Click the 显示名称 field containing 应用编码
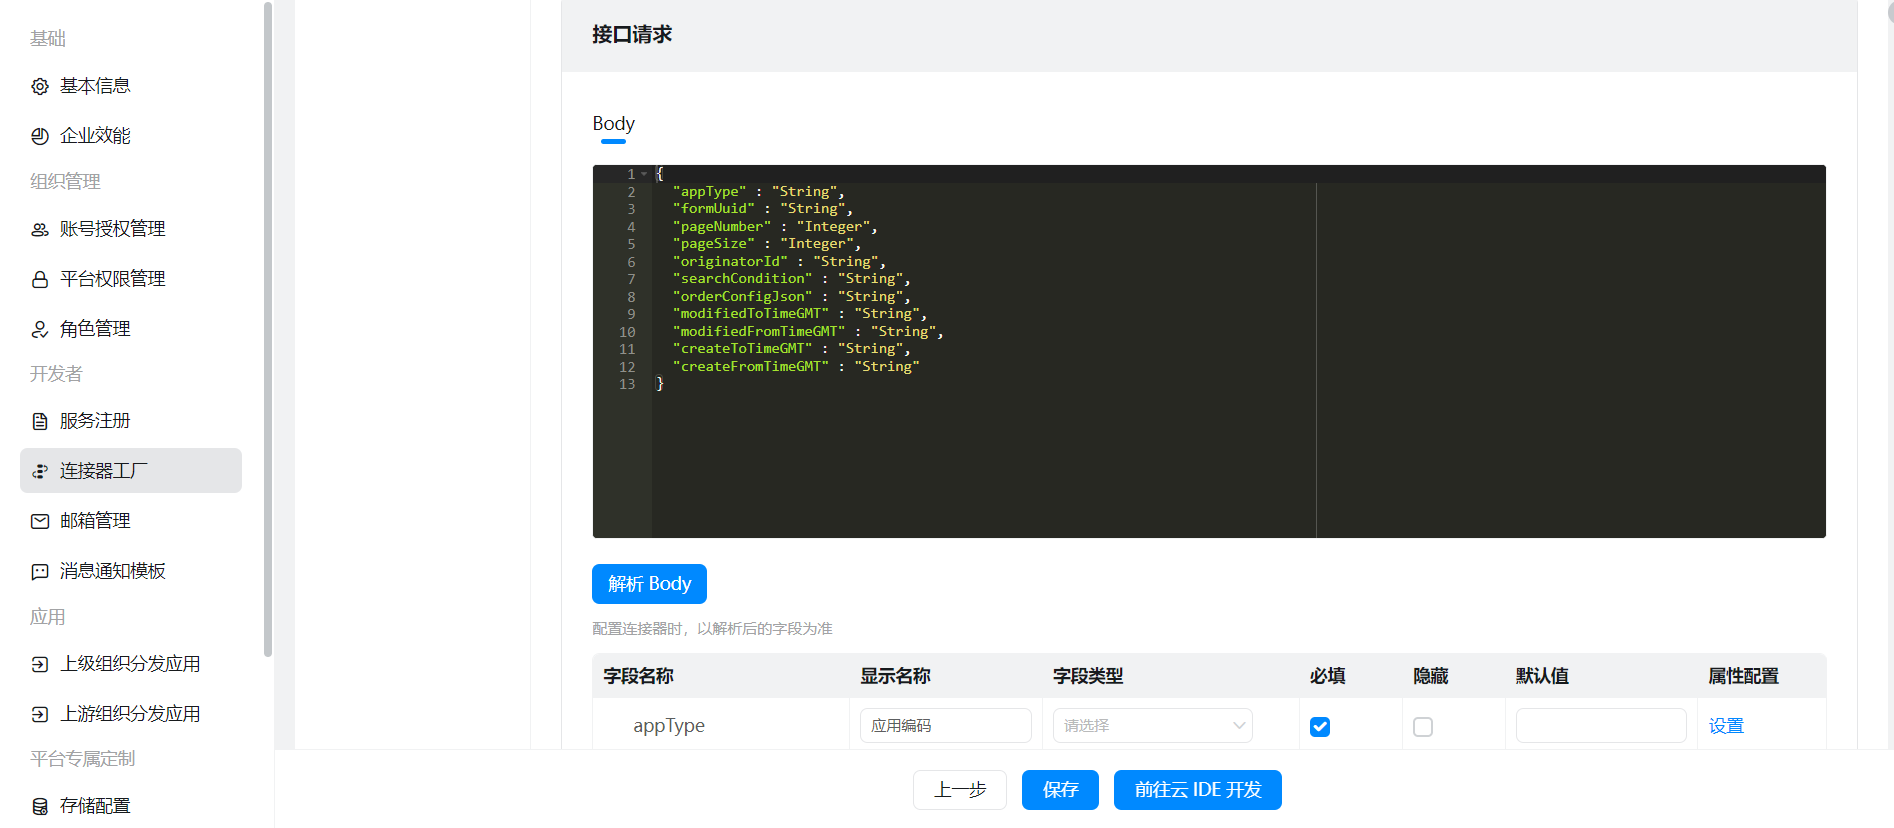Viewport: 1894px width, 828px height. click(x=945, y=726)
